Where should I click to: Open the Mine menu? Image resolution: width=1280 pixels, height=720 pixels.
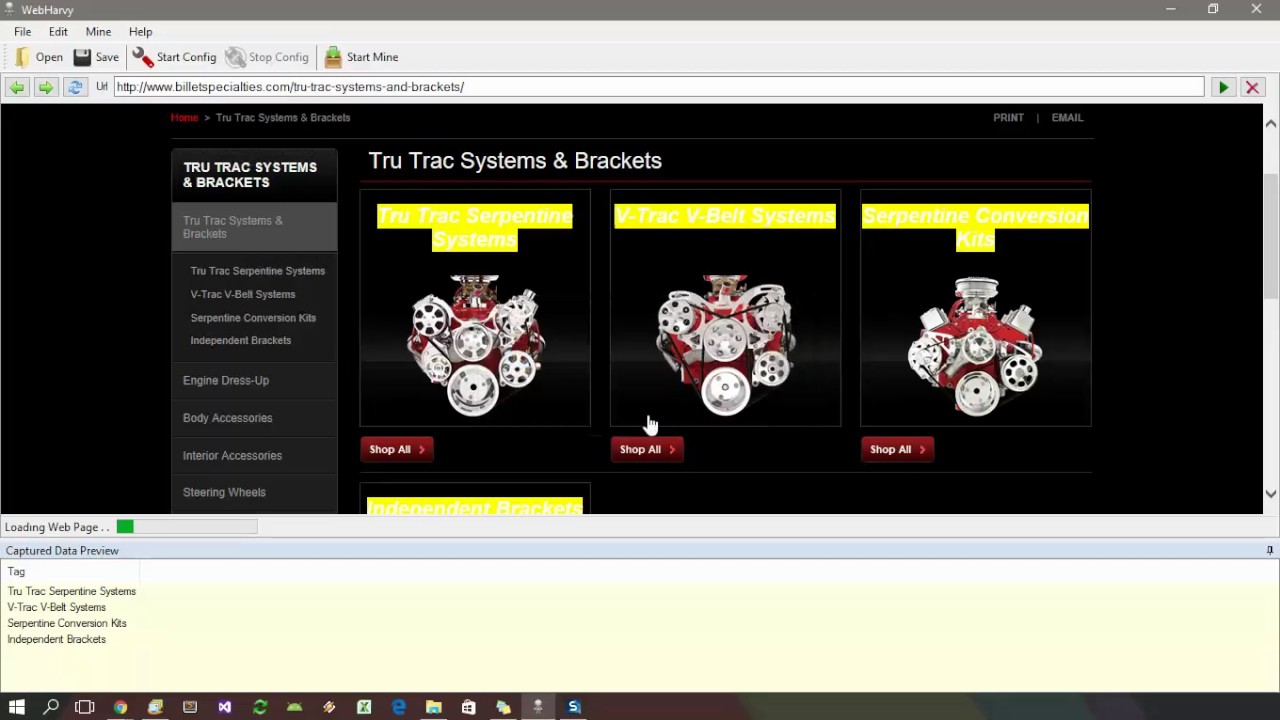(98, 32)
